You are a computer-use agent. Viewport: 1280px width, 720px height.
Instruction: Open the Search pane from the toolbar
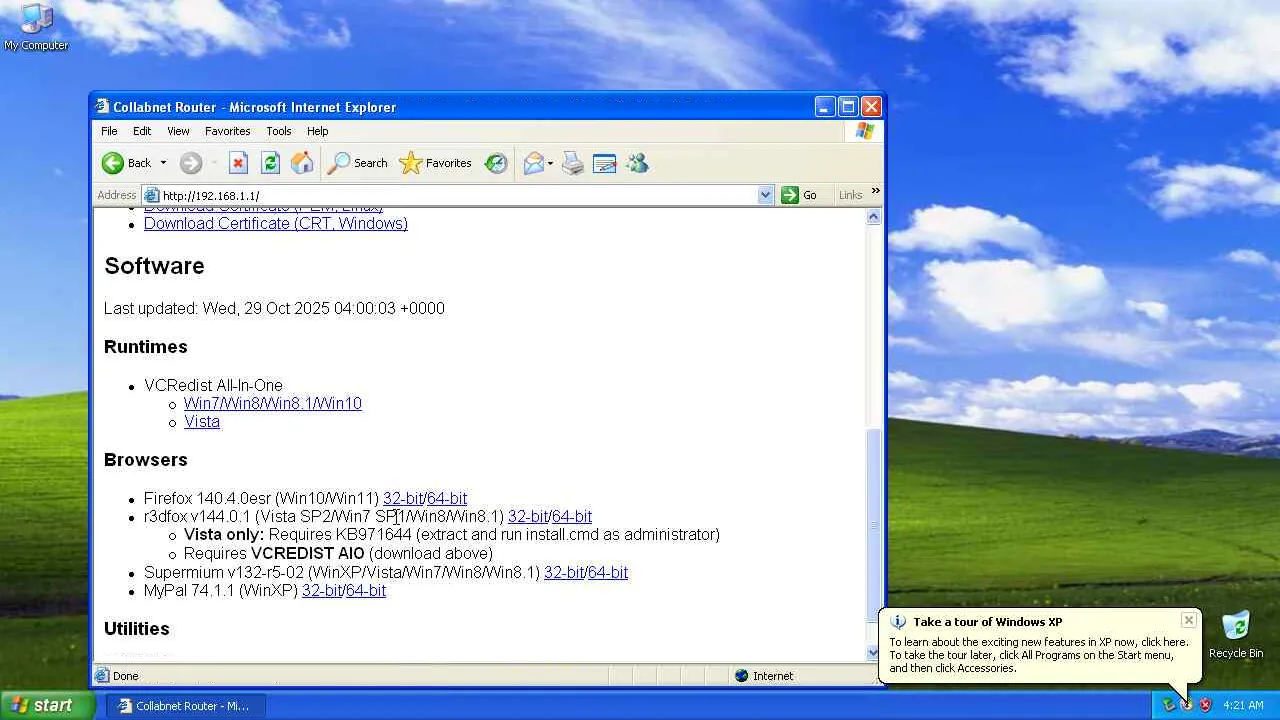pyautogui.click(x=358, y=163)
